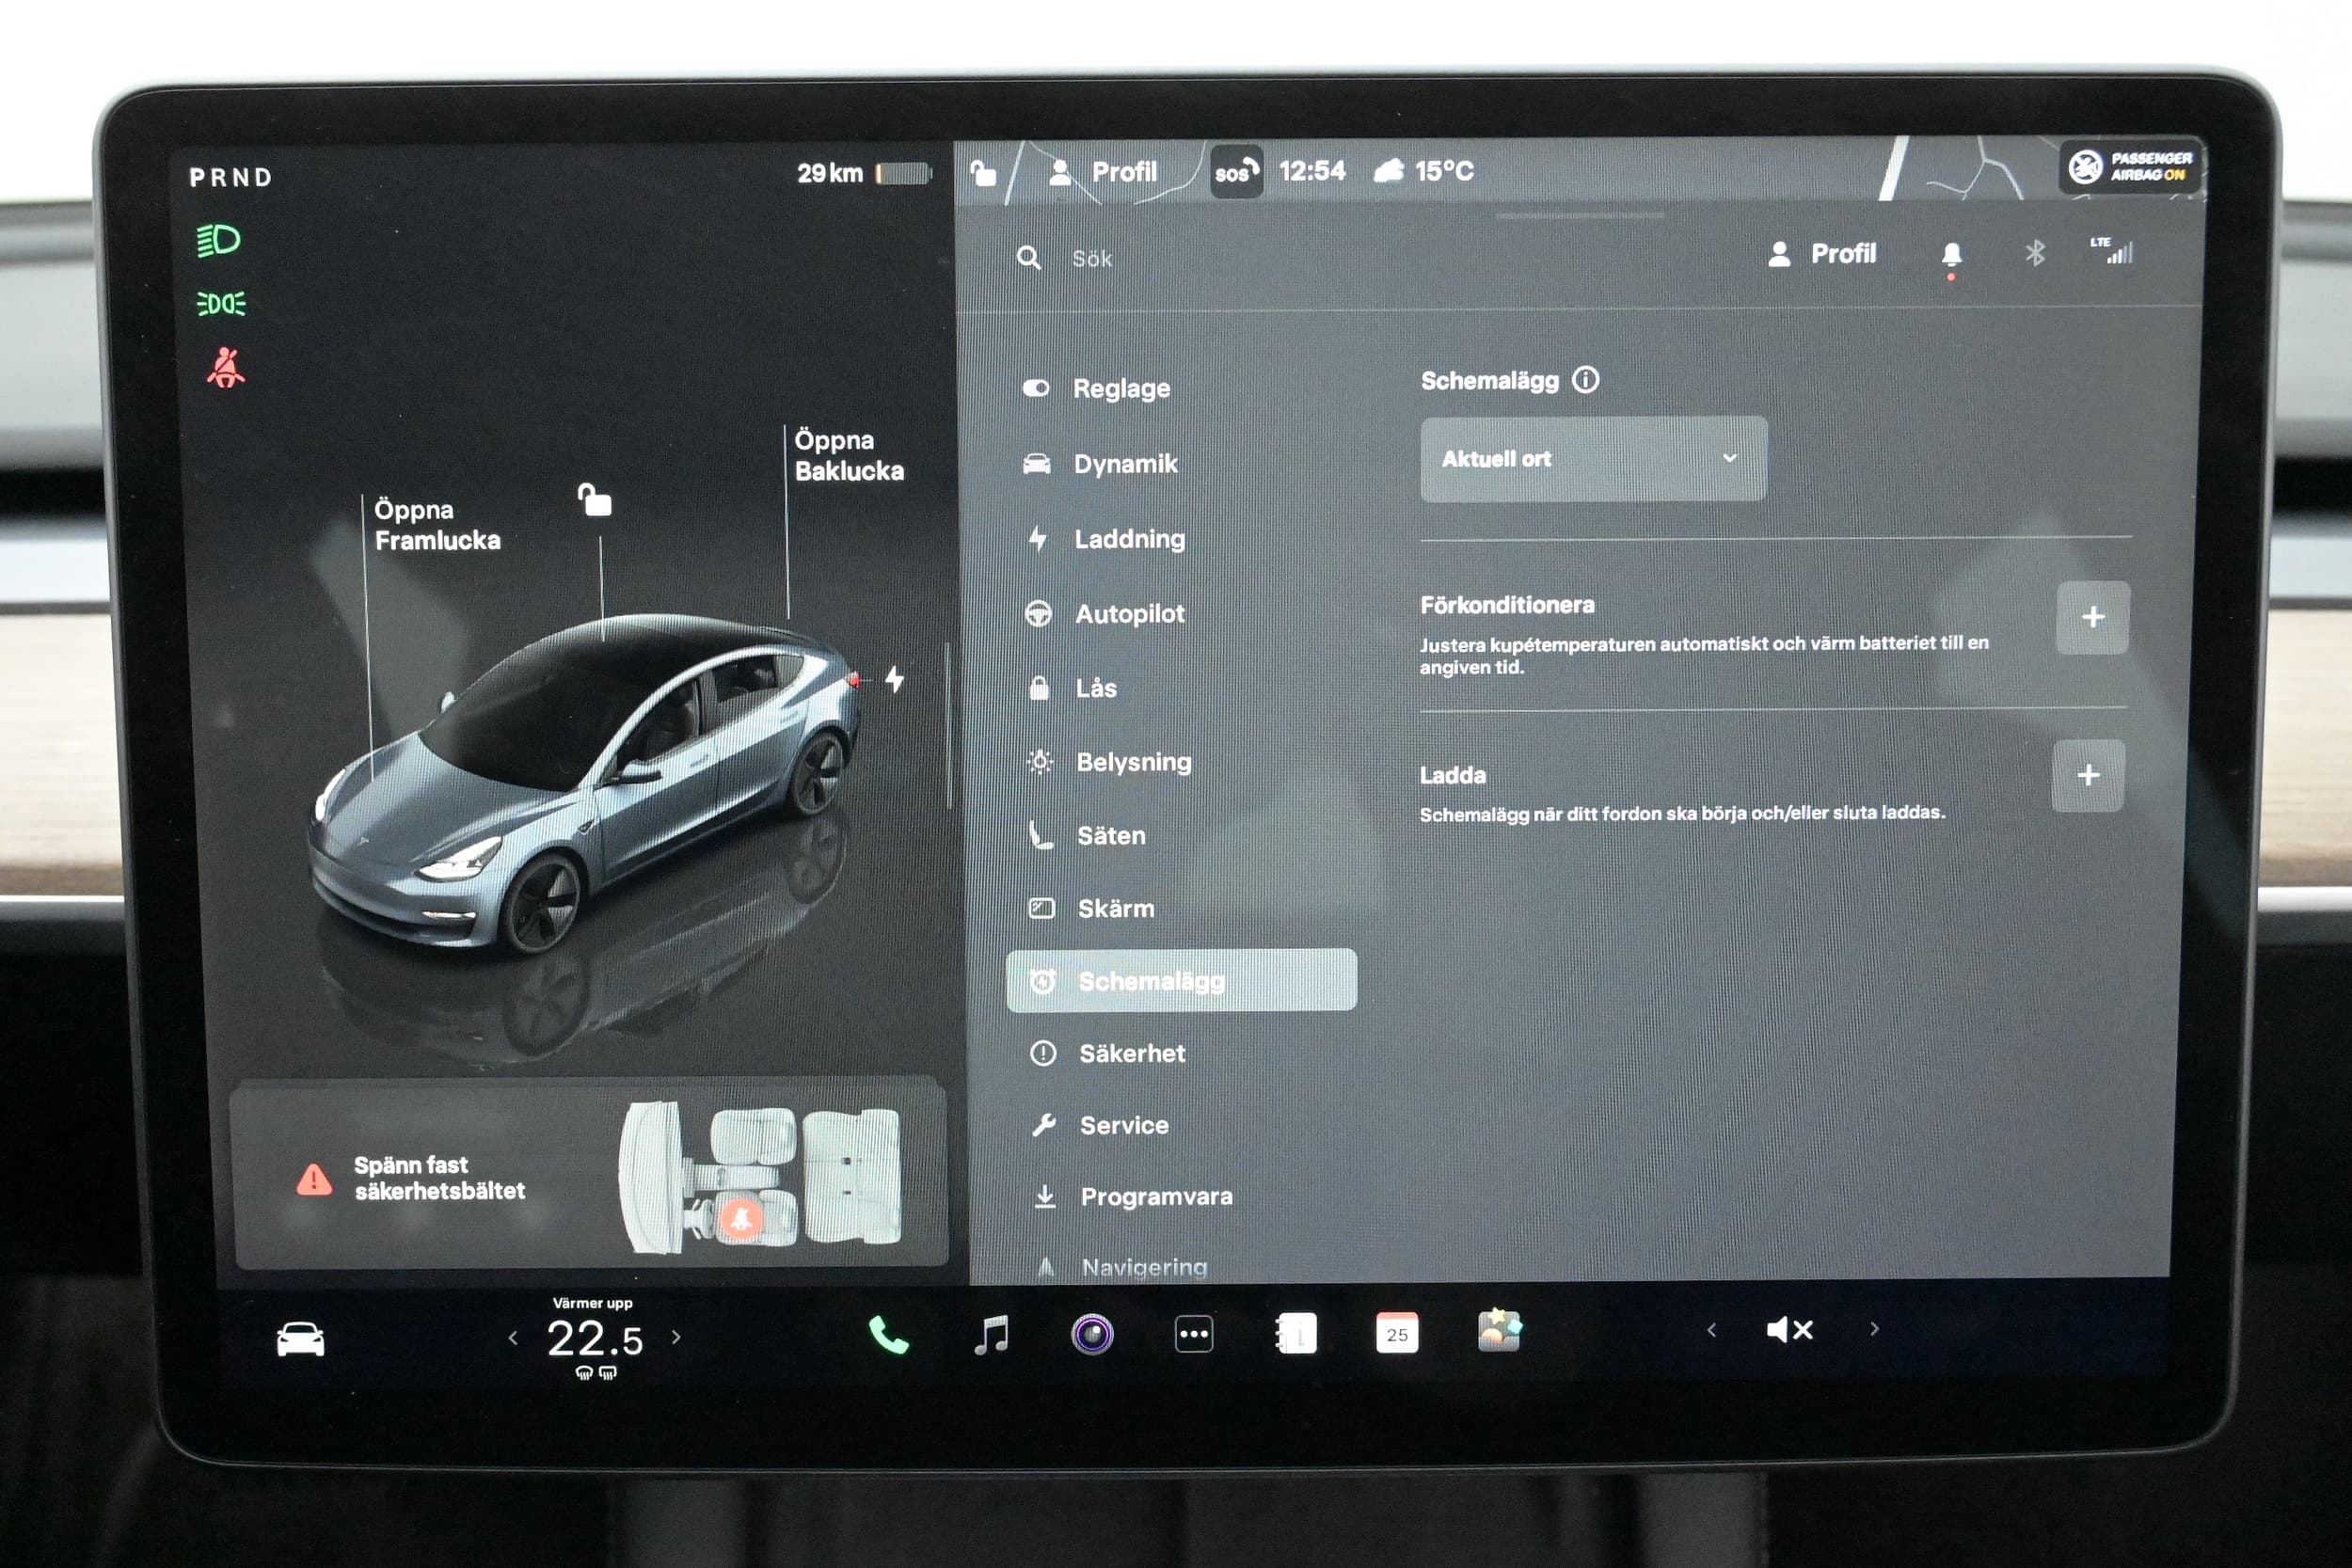Viewport: 2352px width, 1568px height.
Task: Open notifications bell icon
Action: [x=1951, y=256]
